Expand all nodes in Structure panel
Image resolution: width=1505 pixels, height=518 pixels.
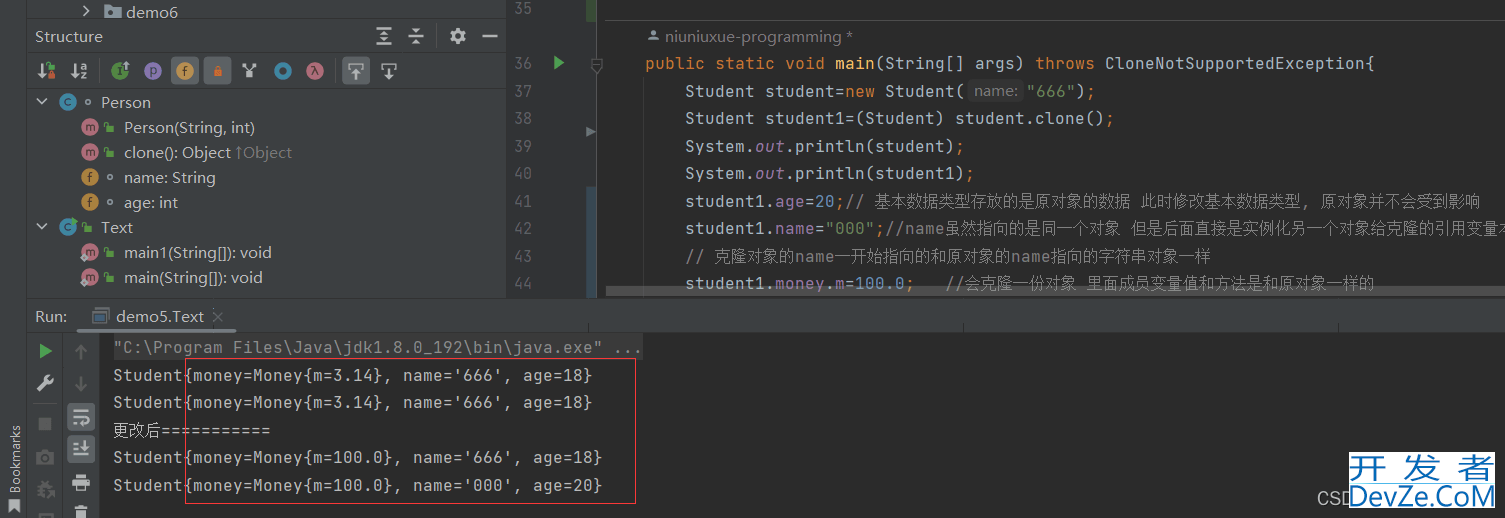pos(384,36)
